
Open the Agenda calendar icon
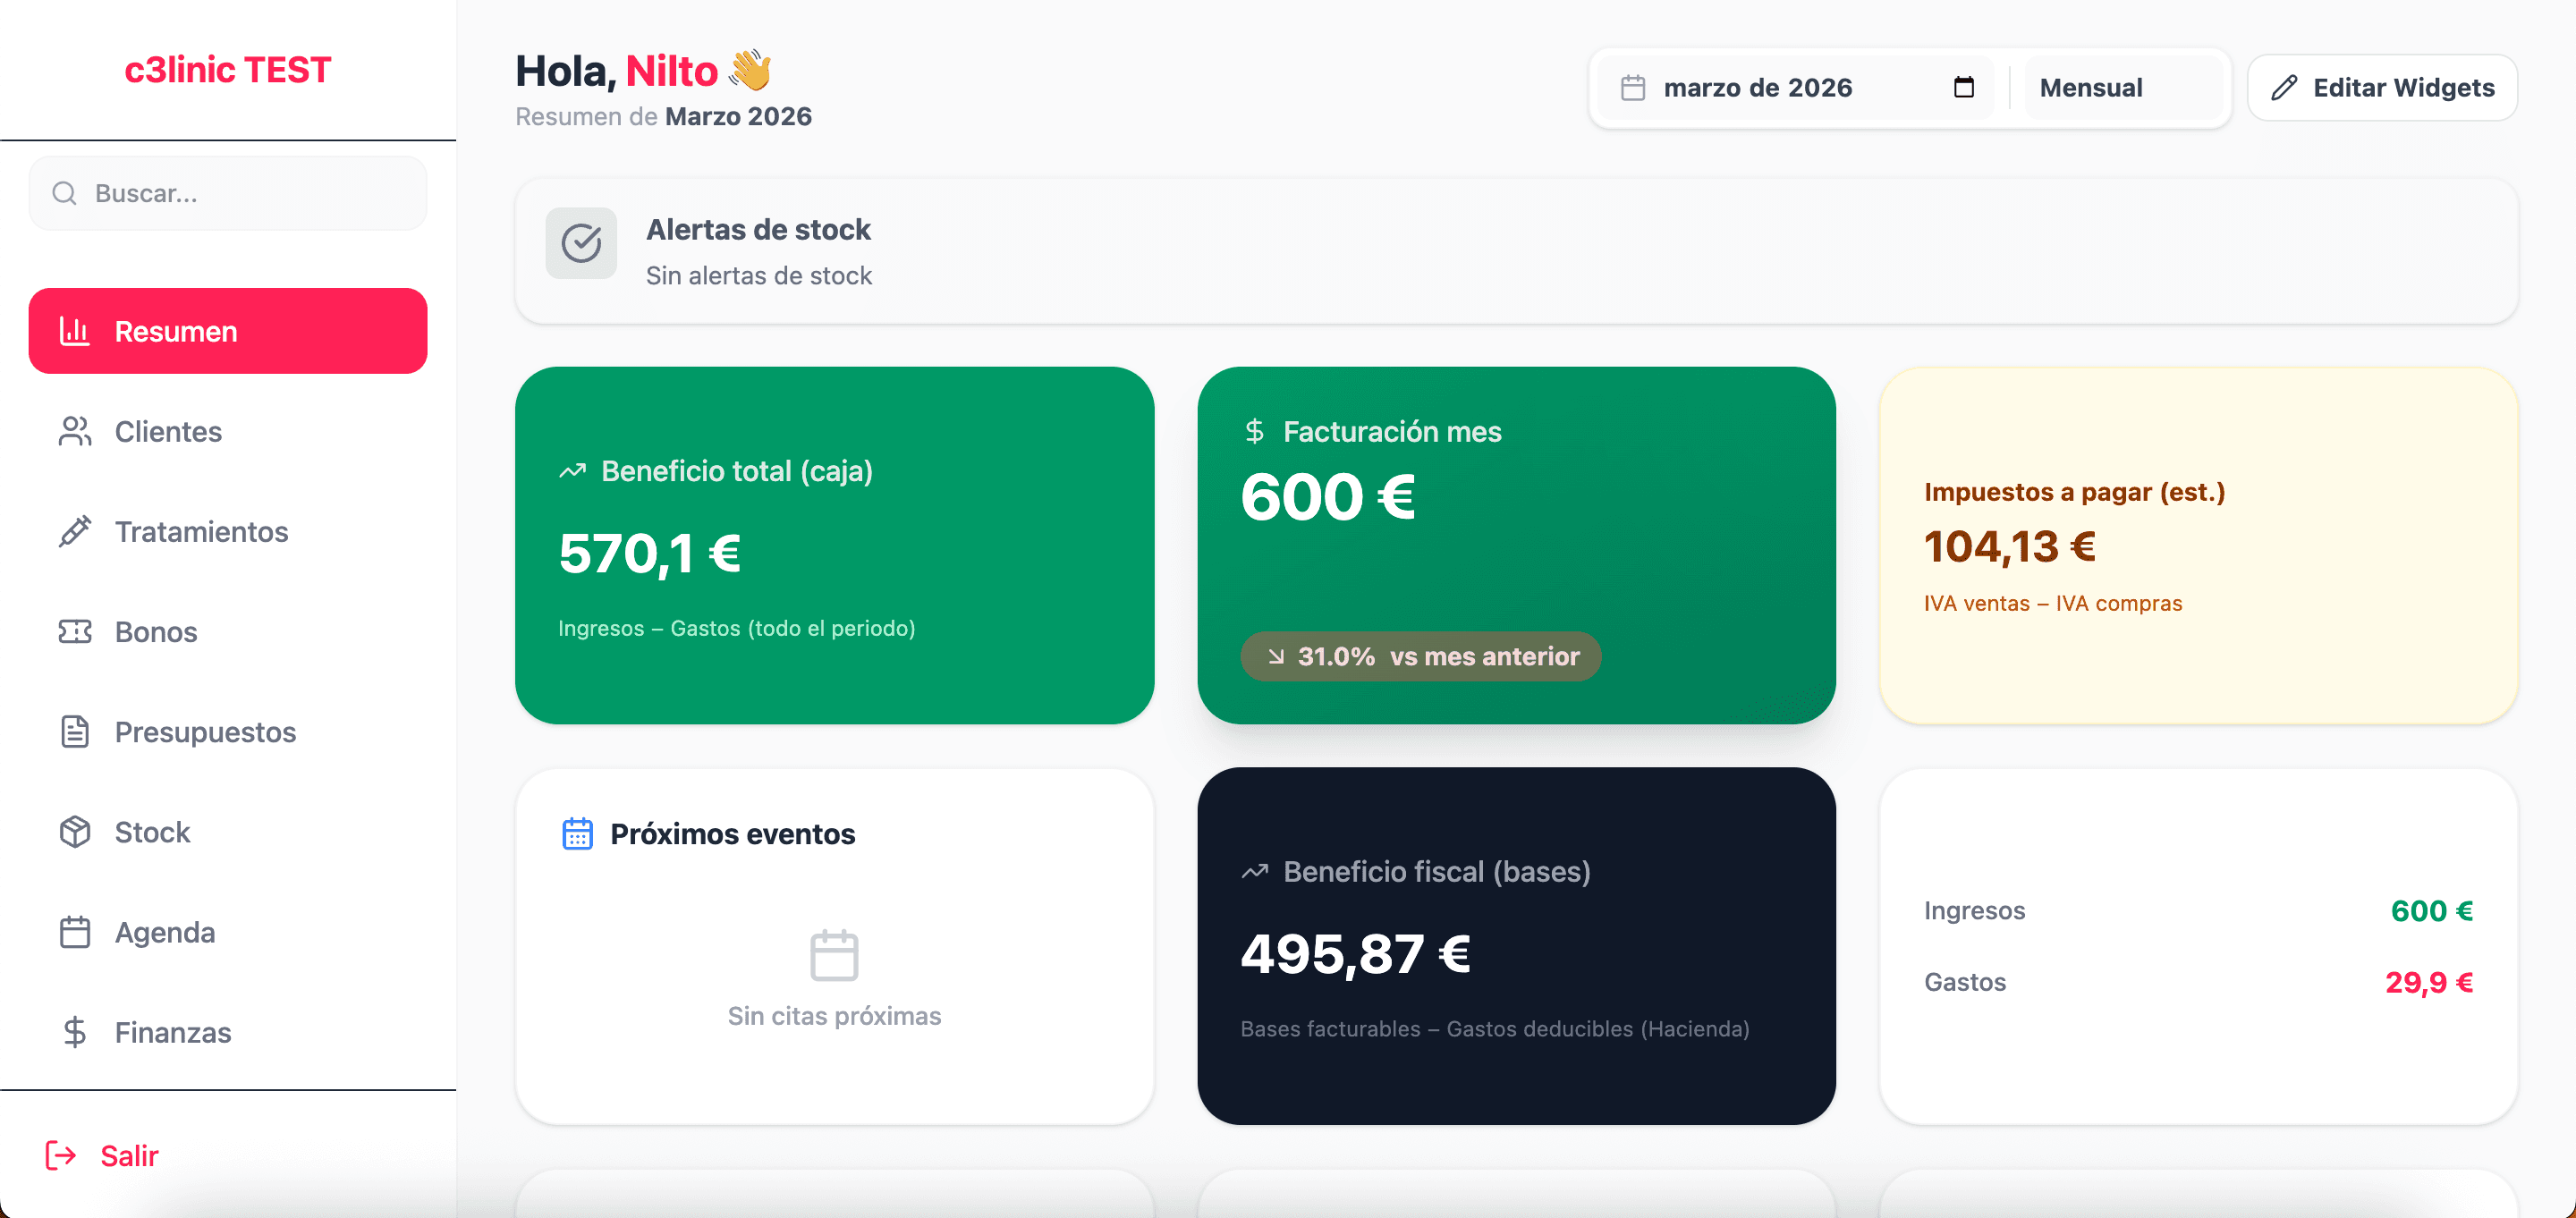(x=74, y=931)
